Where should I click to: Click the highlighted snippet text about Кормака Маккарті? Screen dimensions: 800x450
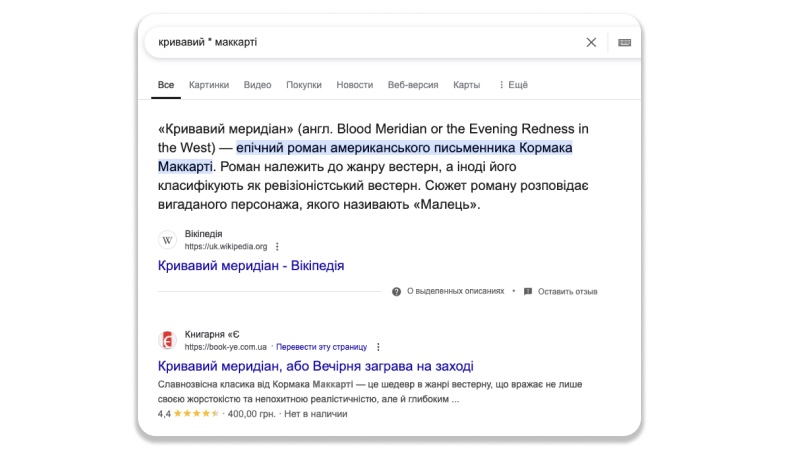click(x=365, y=157)
